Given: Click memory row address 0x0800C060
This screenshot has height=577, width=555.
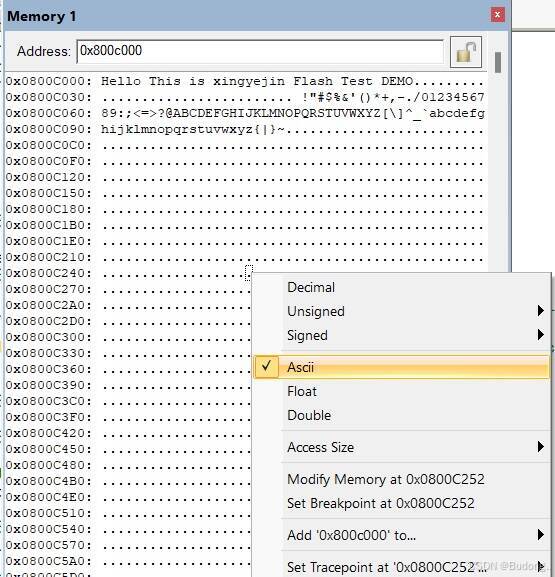Looking at the screenshot, I should (x=48, y=113).
